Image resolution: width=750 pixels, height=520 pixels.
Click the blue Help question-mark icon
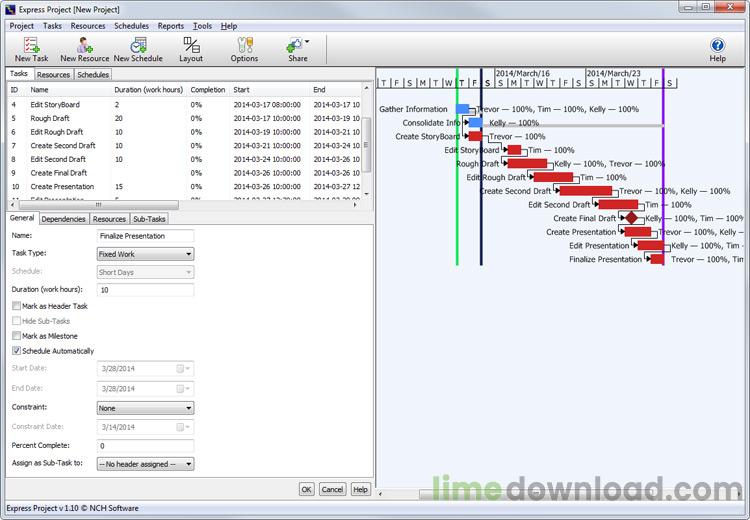tap(717, 45)
